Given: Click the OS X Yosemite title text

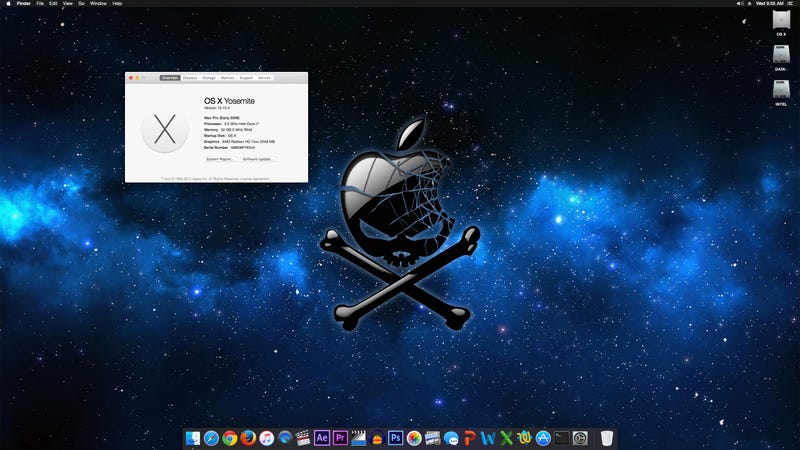Looking at the screenshot, I should (229, 101).
